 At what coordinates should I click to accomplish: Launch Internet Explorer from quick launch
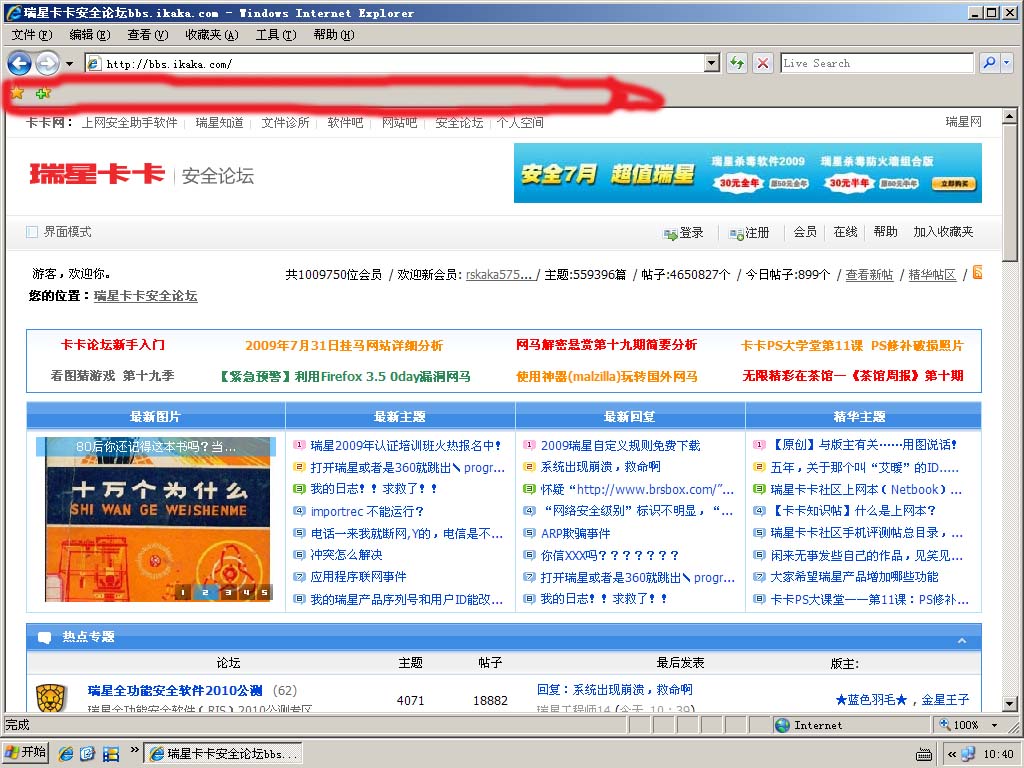point(65,753)
